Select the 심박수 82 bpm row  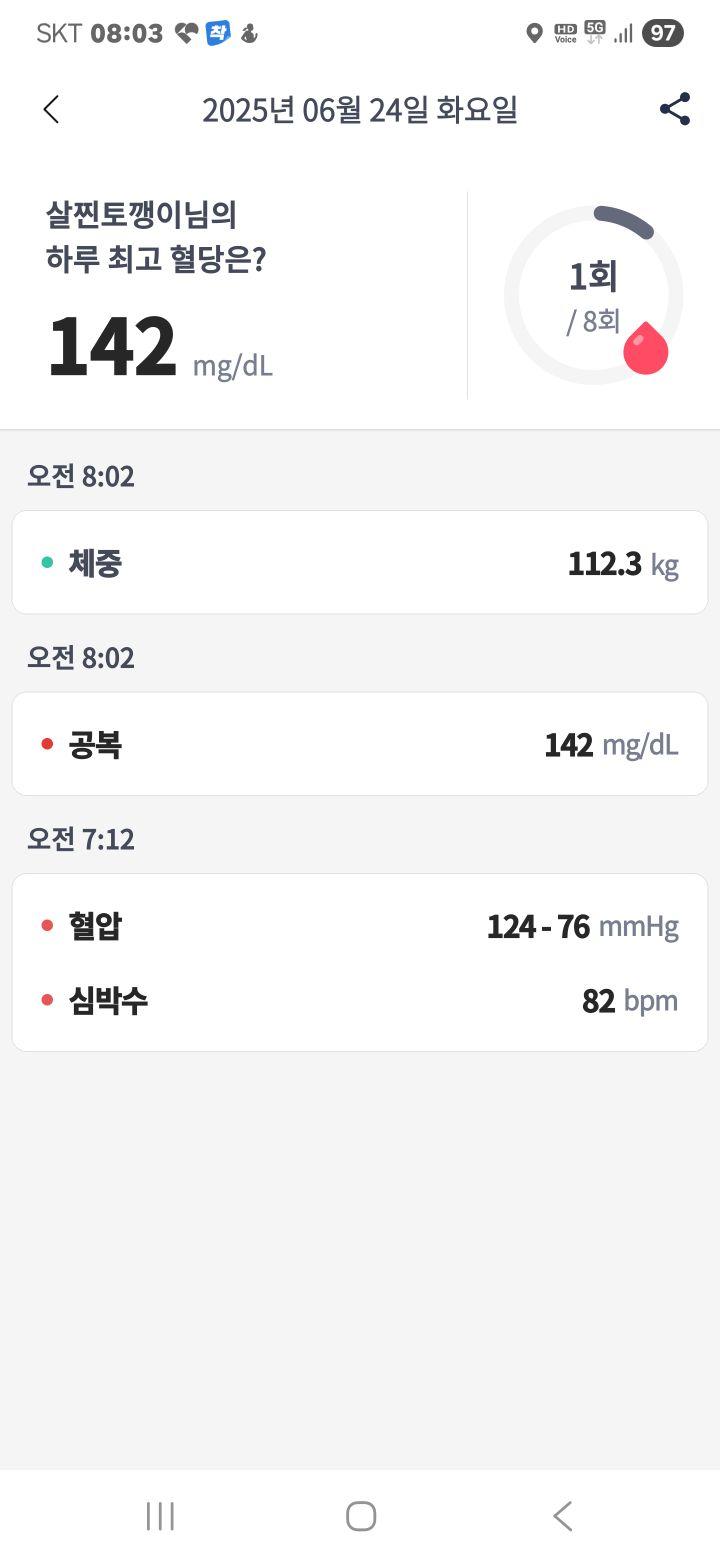point(360,1000)
